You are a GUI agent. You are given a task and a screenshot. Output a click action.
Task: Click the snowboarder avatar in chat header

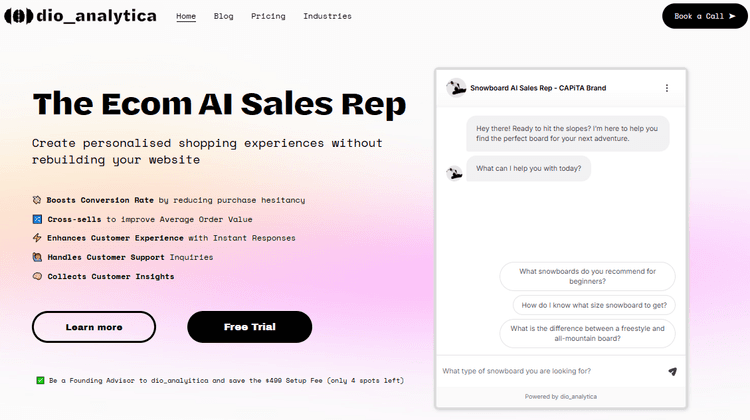tap(456, 88)
